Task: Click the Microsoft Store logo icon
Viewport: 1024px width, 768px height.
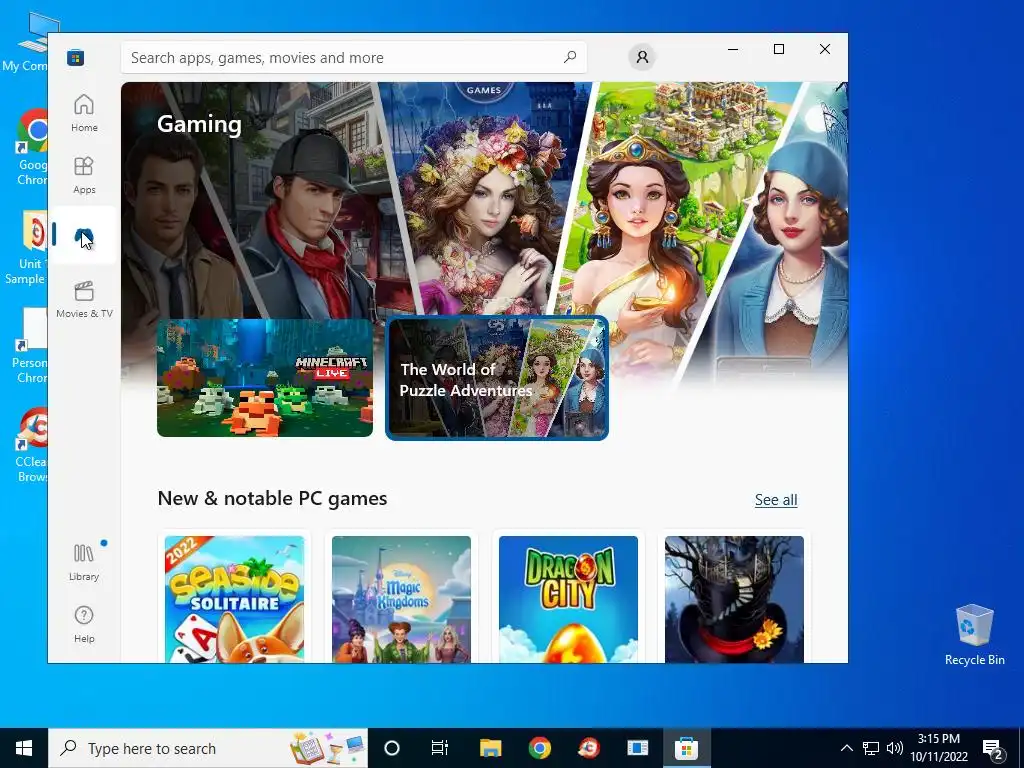Action: point(75,57)
